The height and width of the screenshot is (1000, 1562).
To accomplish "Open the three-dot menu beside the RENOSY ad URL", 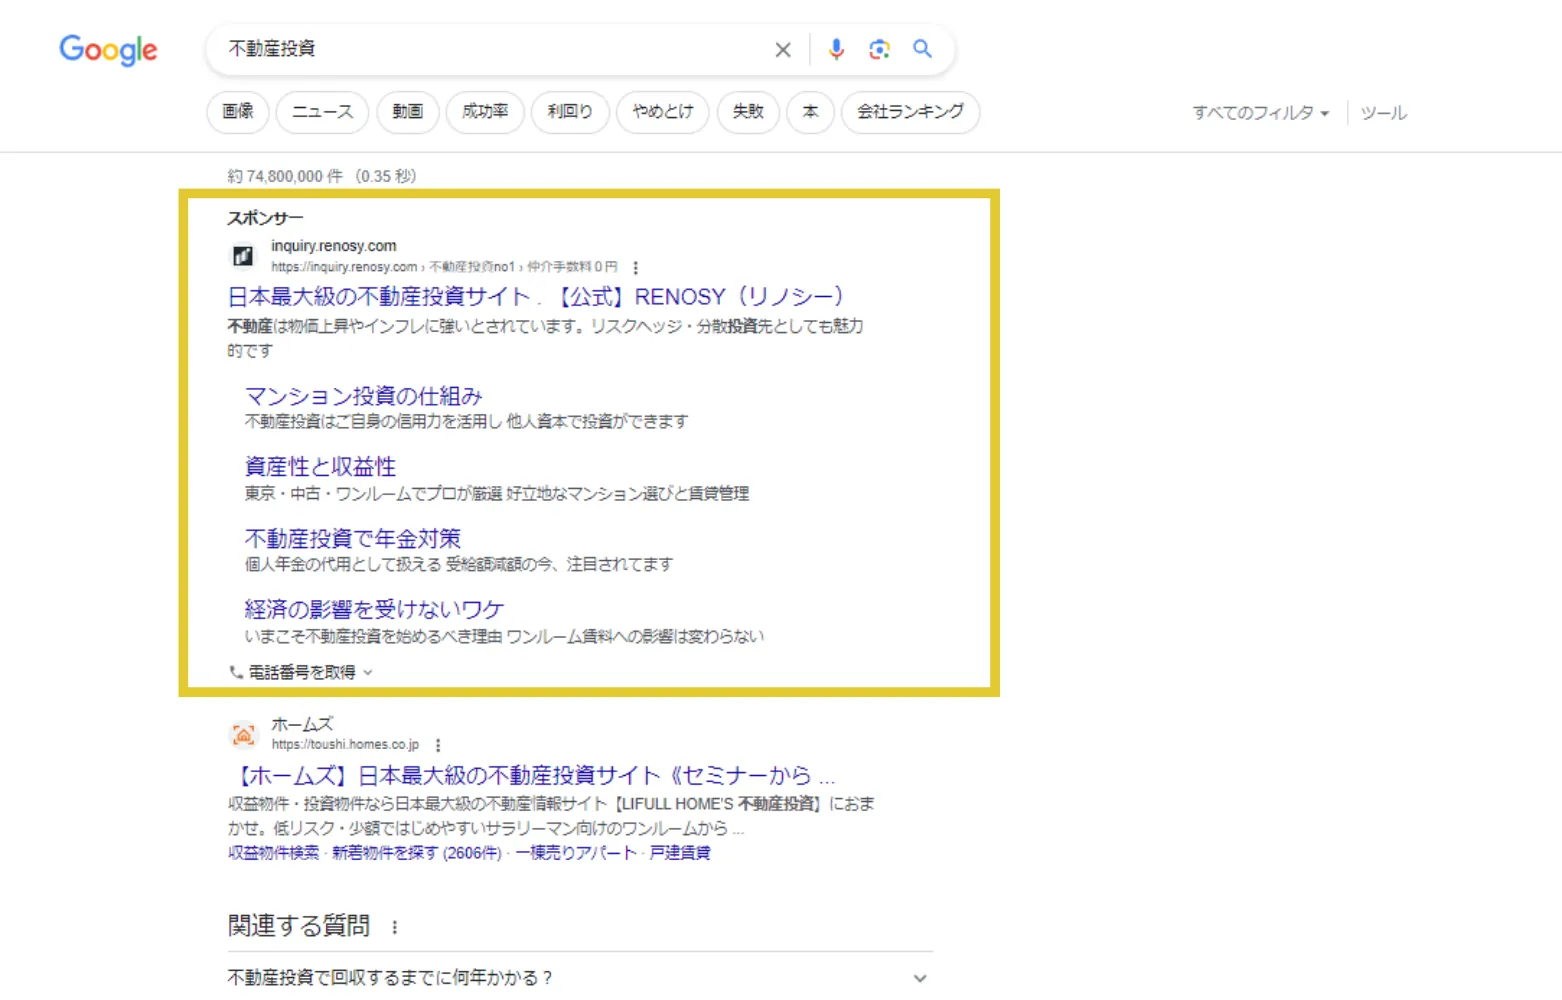I will (635, 268).
